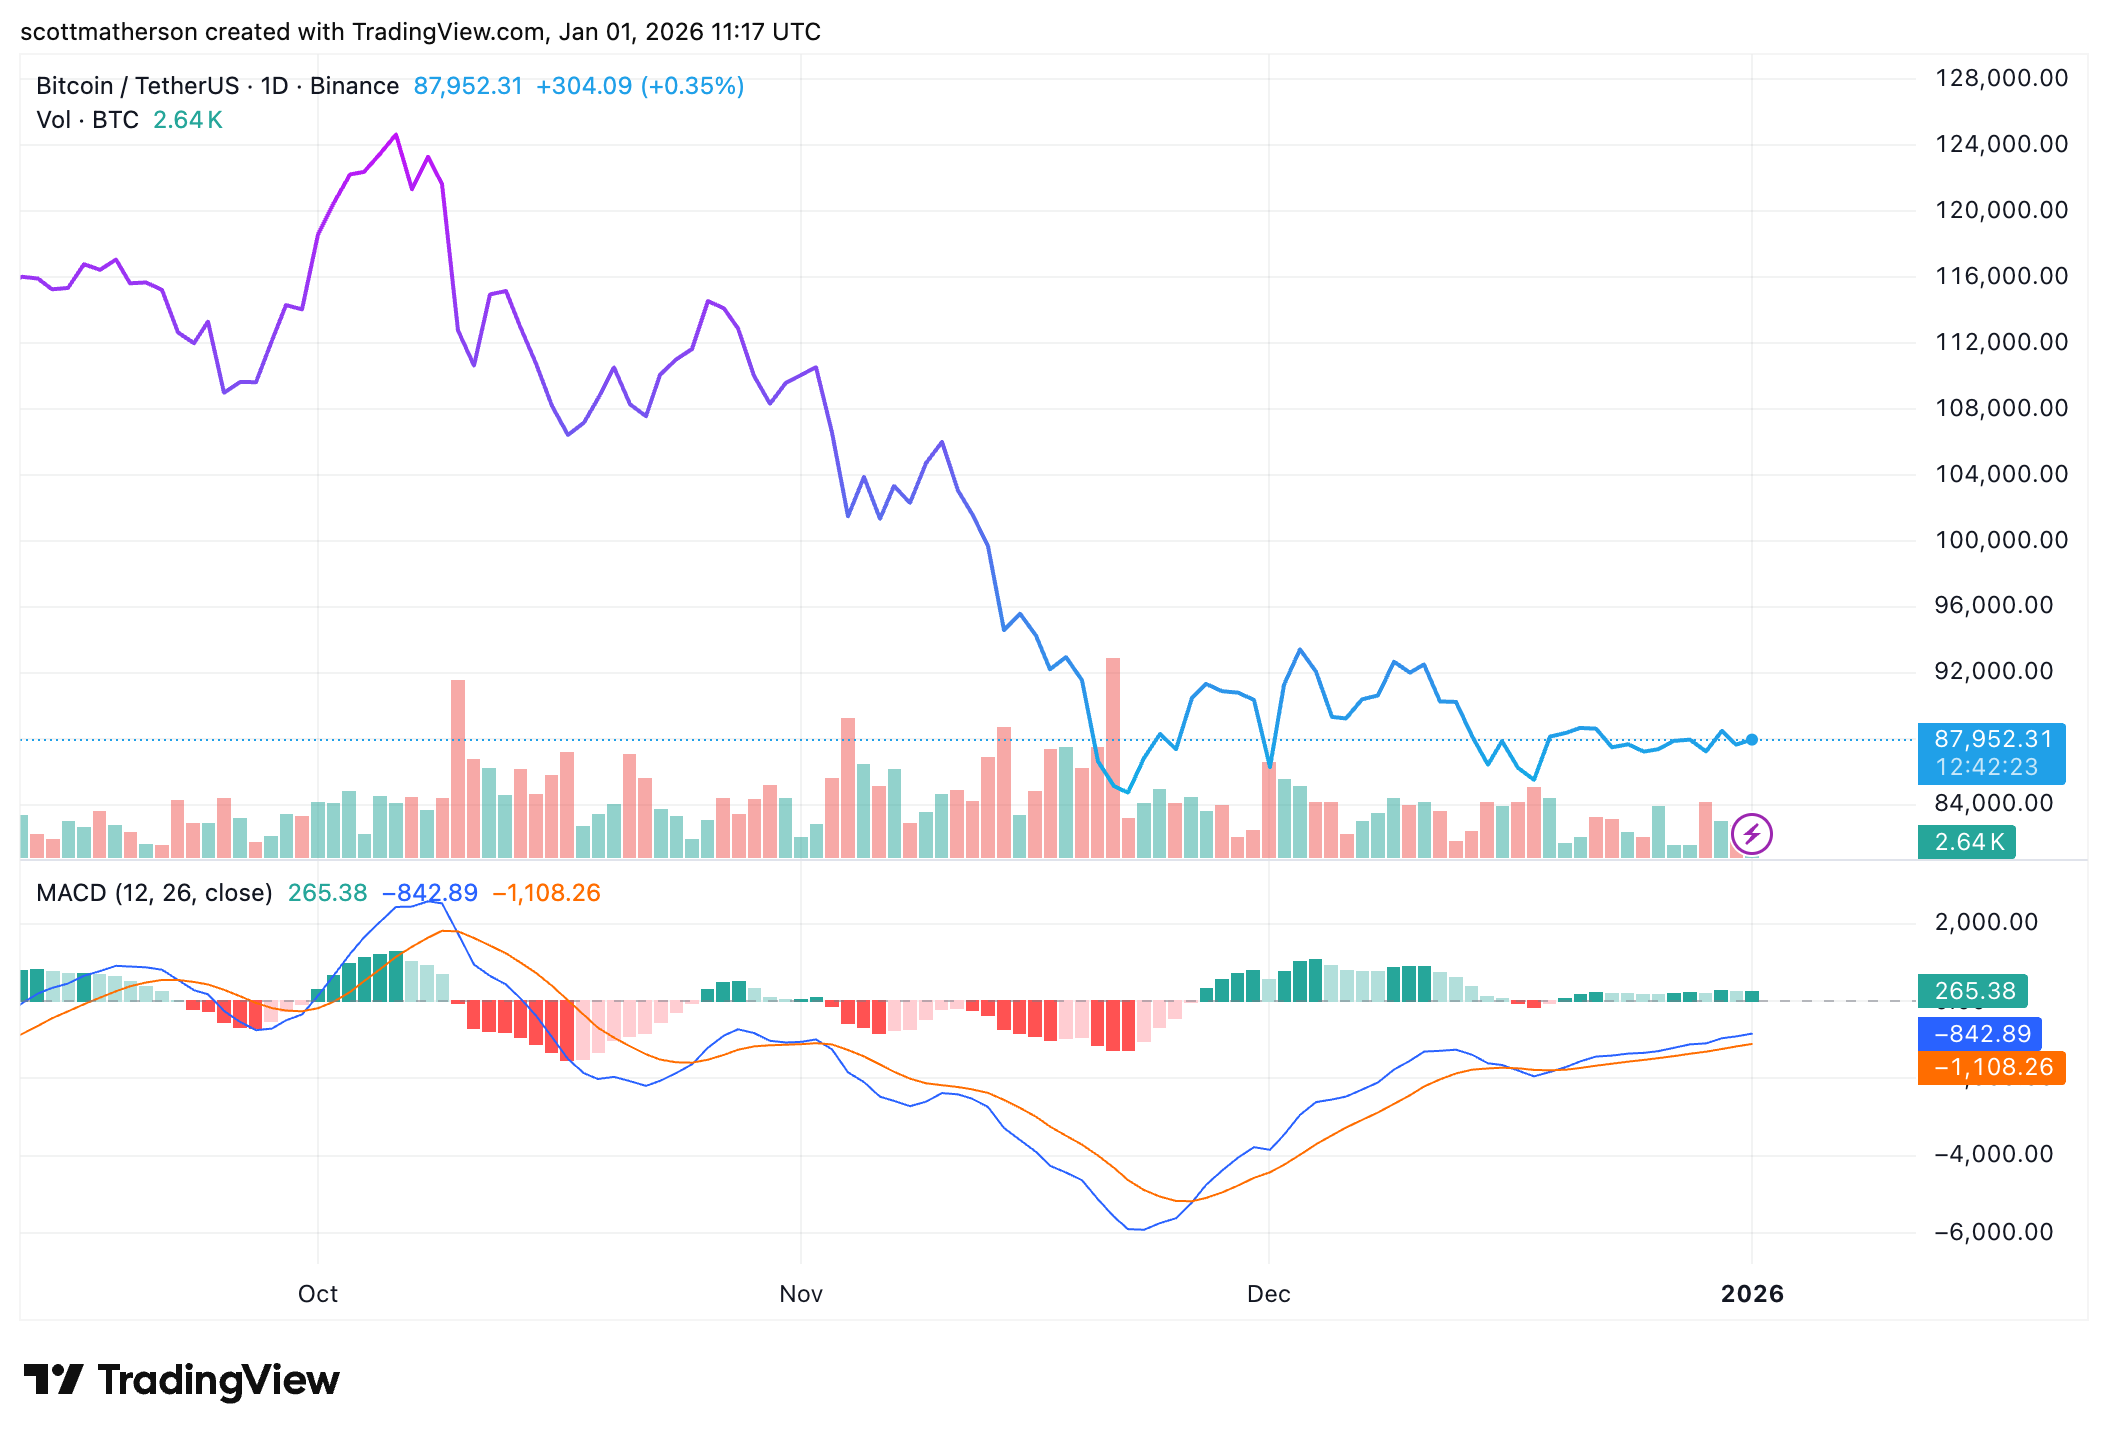Click the purple lightning bolt icon
Screen dimensions: 2108x1440
tap(1751, 833)
